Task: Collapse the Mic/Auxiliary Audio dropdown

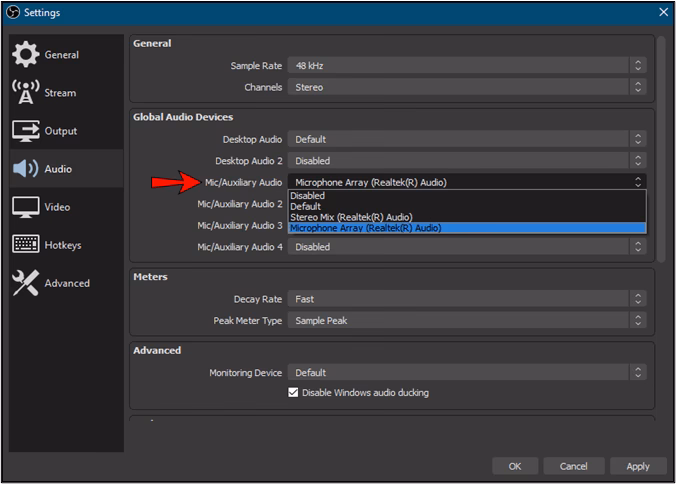Action: coord(467,182)
